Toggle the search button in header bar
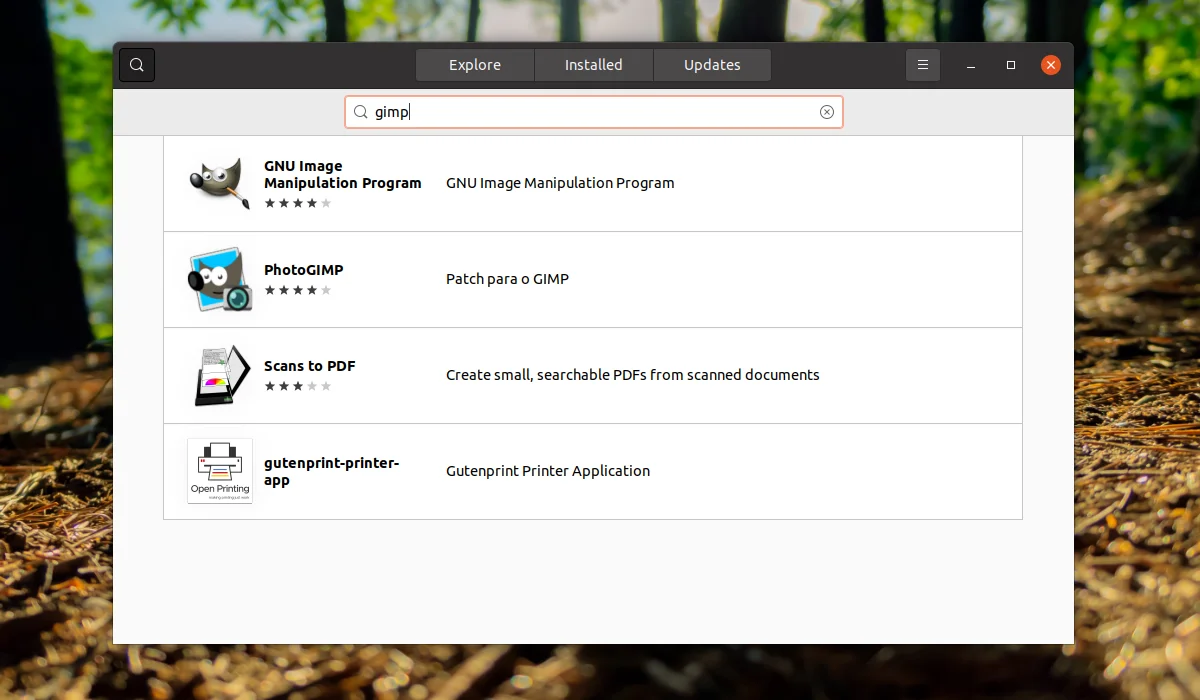Screen dimensions: 1200x700 click(x=137, y=65)
